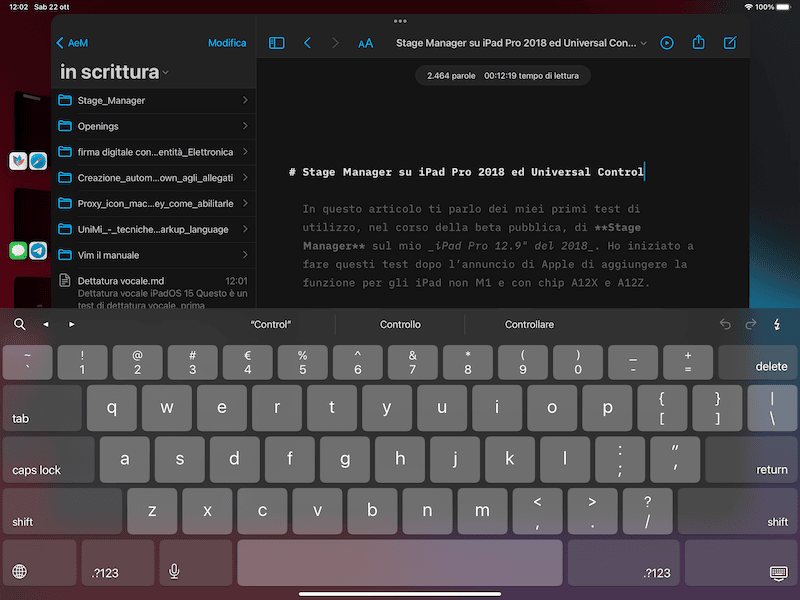Open the fox app beside Safari
The height and width of the screenshot is (600, 800).
tap(18, 161)
